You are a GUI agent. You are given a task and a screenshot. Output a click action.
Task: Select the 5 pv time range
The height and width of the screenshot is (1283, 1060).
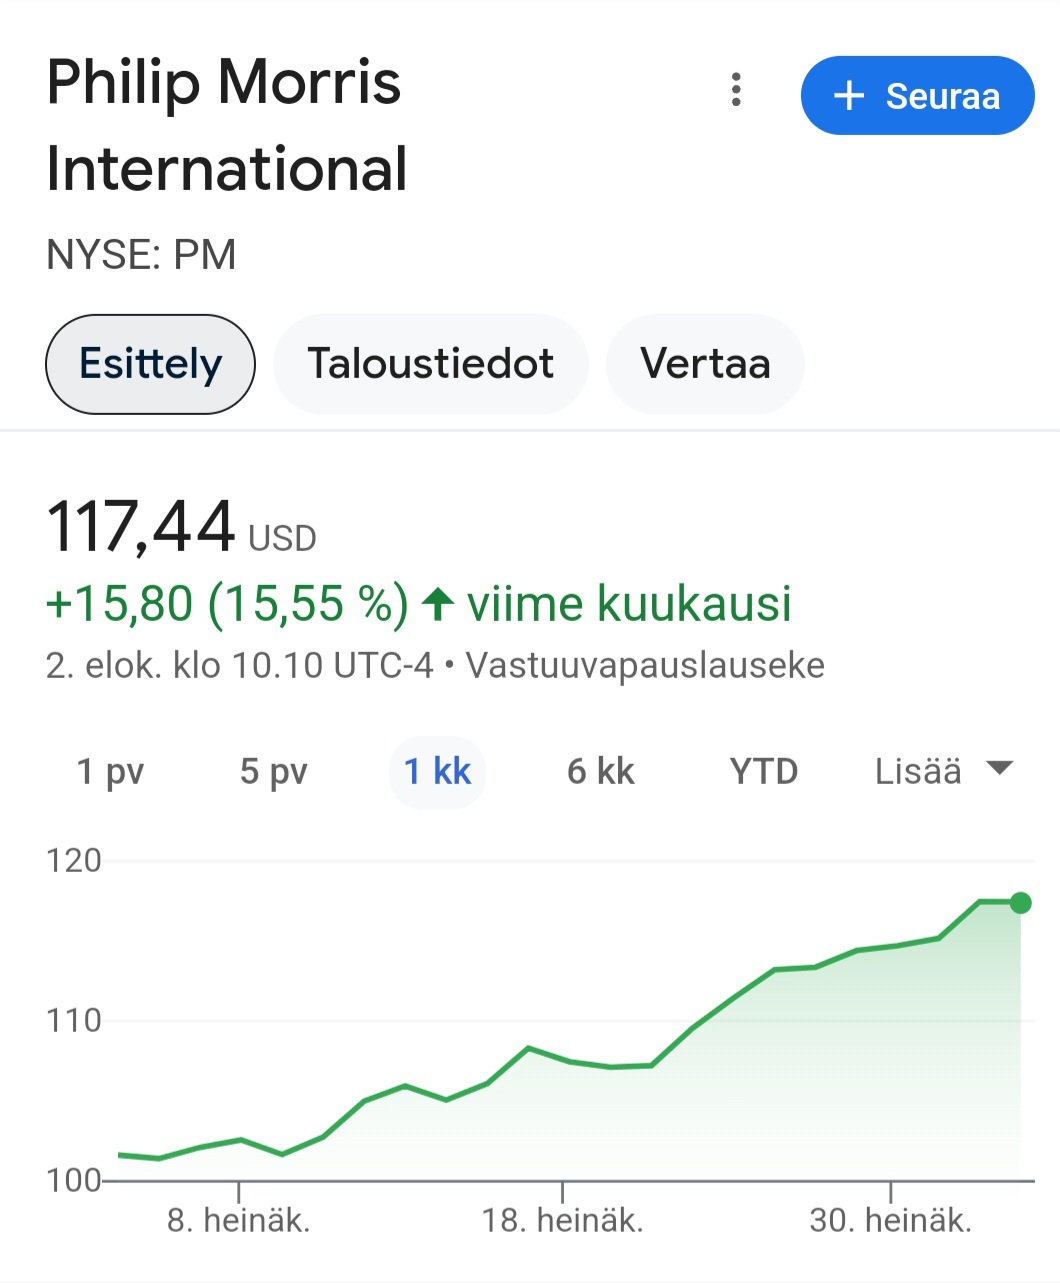pos(273,772)
